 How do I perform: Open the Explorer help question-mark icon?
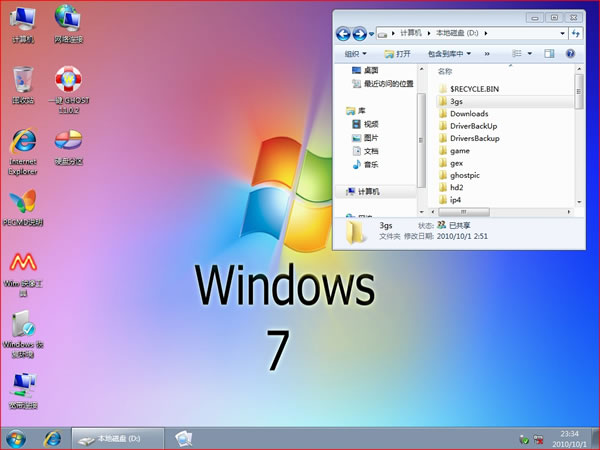pos(570,53)
